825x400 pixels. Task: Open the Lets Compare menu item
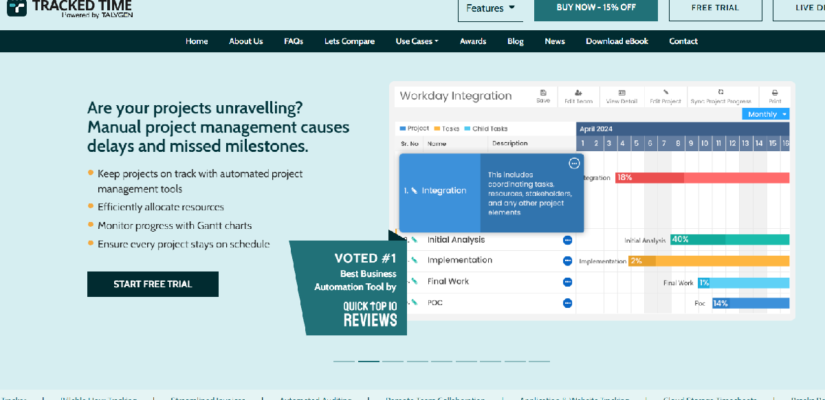pos(349,41)
